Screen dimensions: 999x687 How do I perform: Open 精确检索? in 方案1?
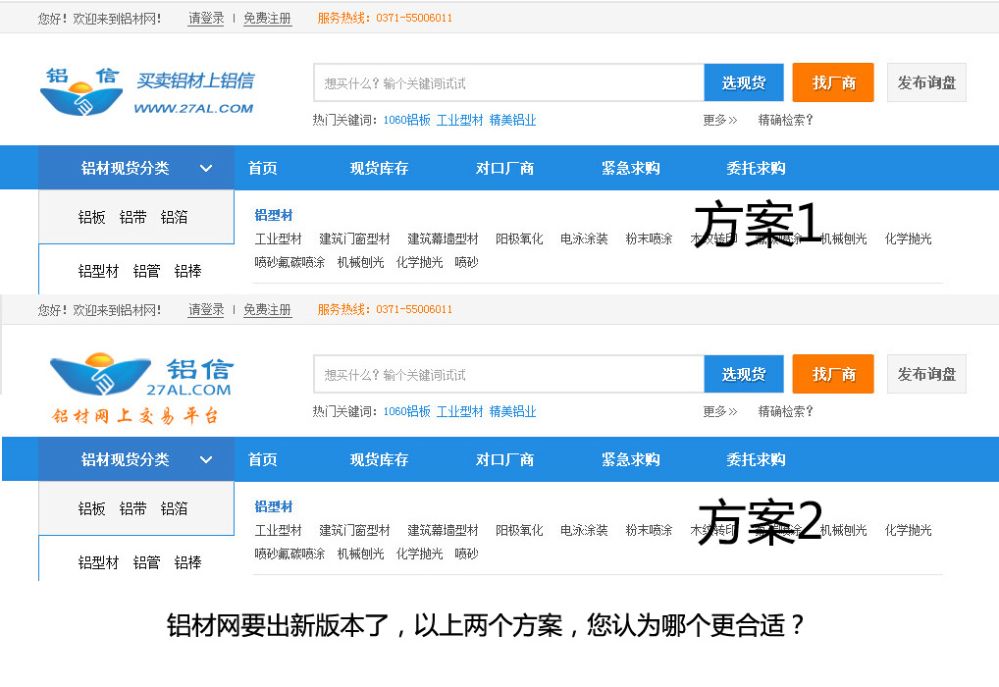coord(786,120)
